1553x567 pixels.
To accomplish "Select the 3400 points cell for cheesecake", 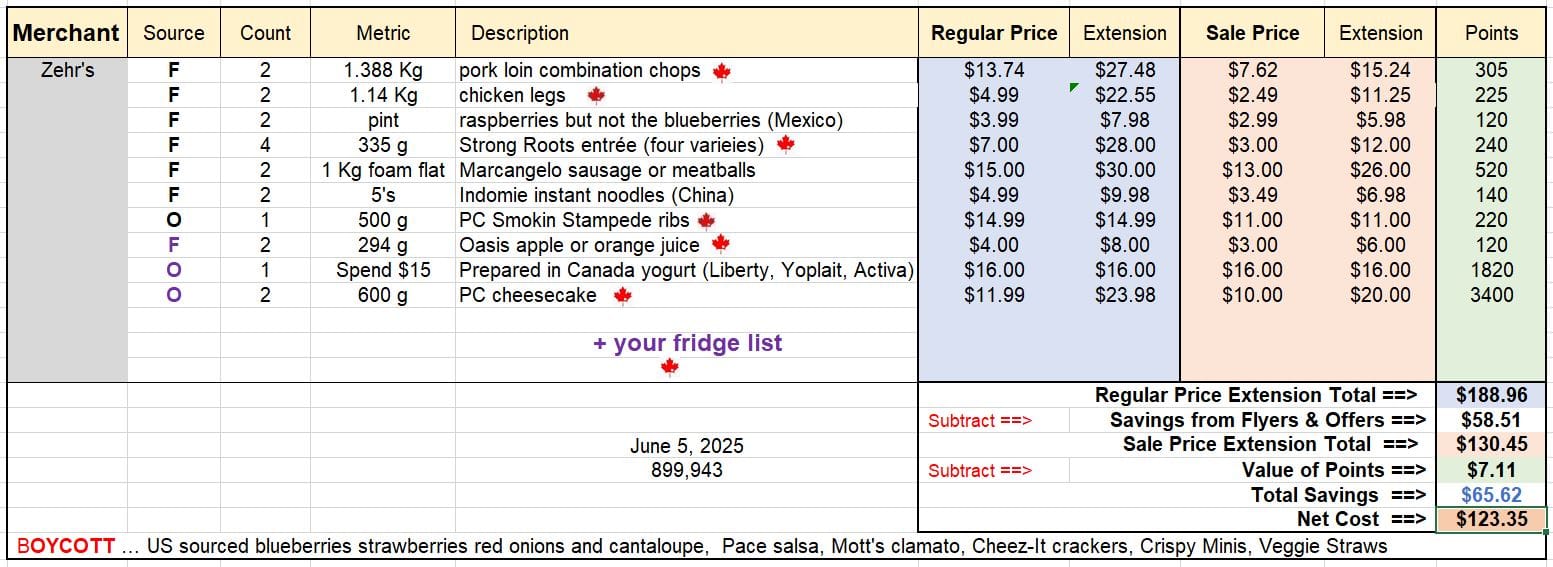I will point(1491,295).
